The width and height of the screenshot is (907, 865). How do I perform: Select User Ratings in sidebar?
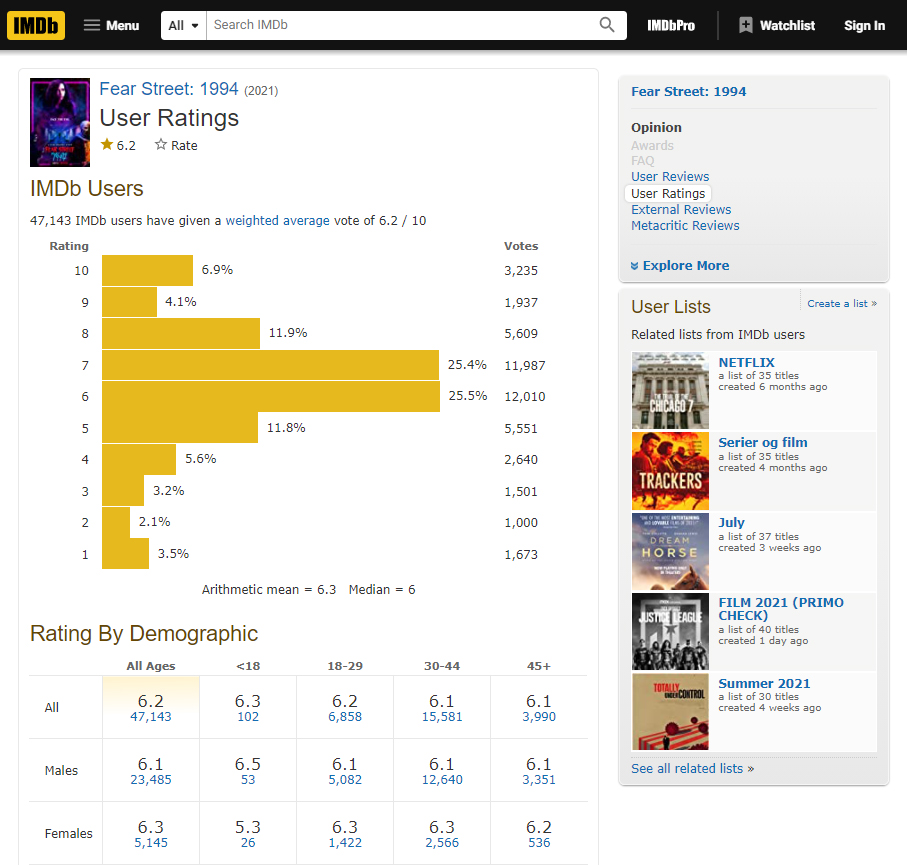pos(668,193)
